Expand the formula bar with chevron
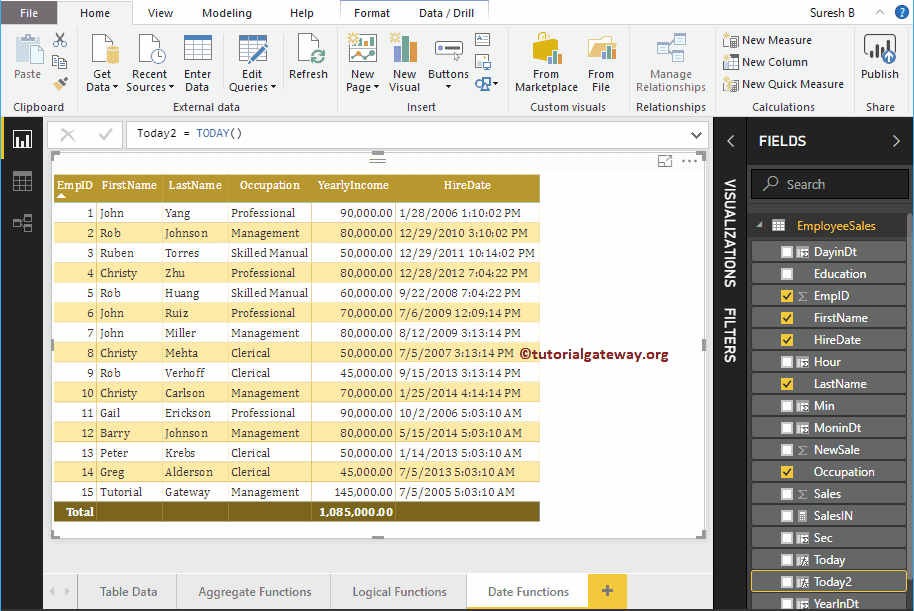The image size is (914, 611). (696, 134)
